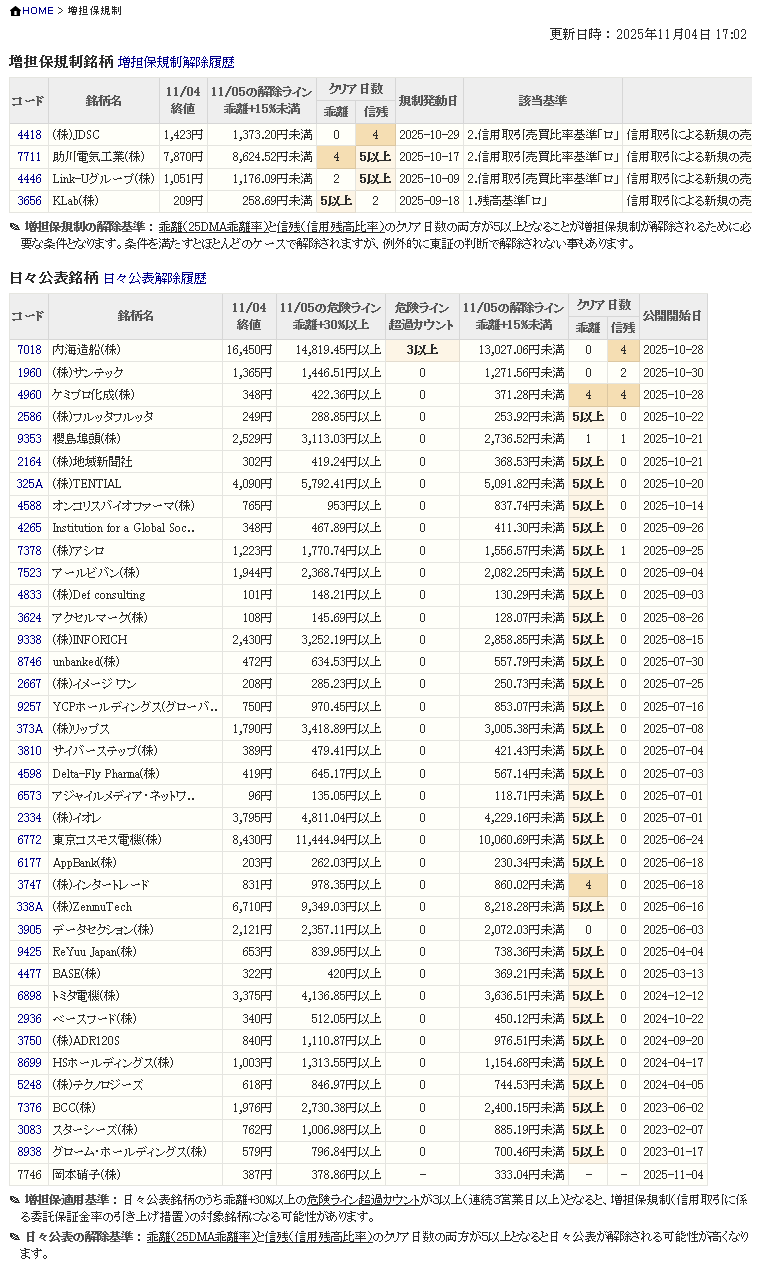Click pencil icon beside 増担保適用基準 note

coord(14,1200)
